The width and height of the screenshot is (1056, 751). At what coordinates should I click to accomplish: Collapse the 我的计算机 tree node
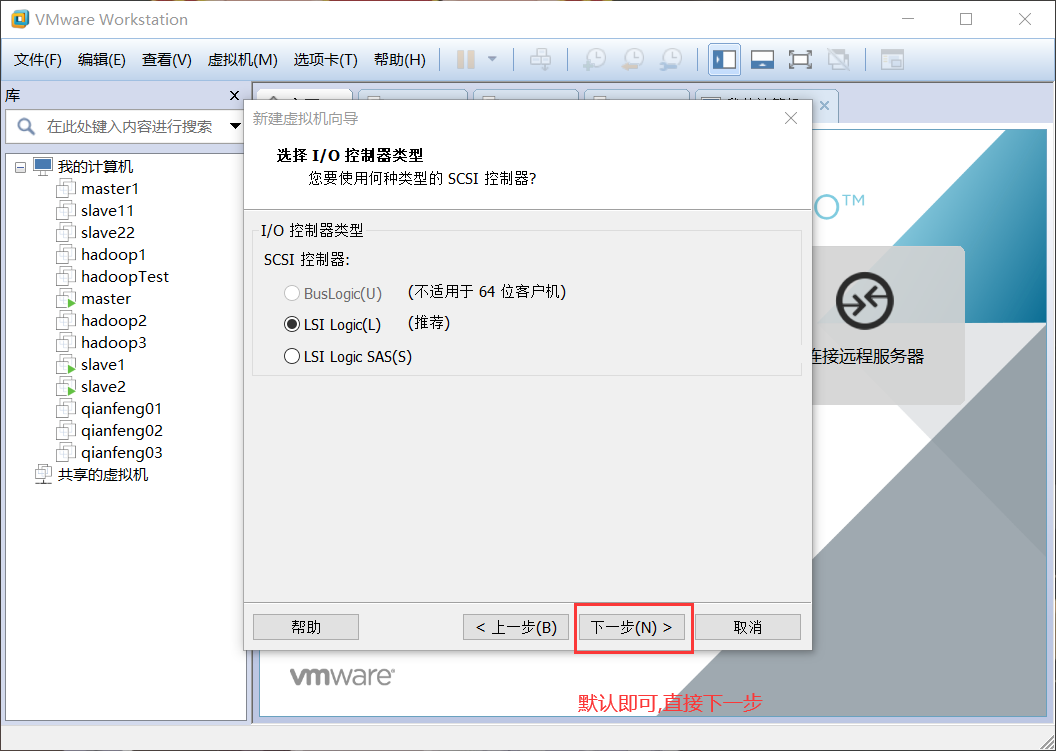20,166
